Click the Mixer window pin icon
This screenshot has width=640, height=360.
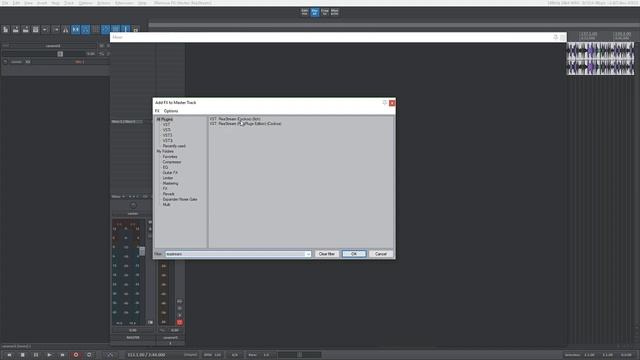coord(556,37)
